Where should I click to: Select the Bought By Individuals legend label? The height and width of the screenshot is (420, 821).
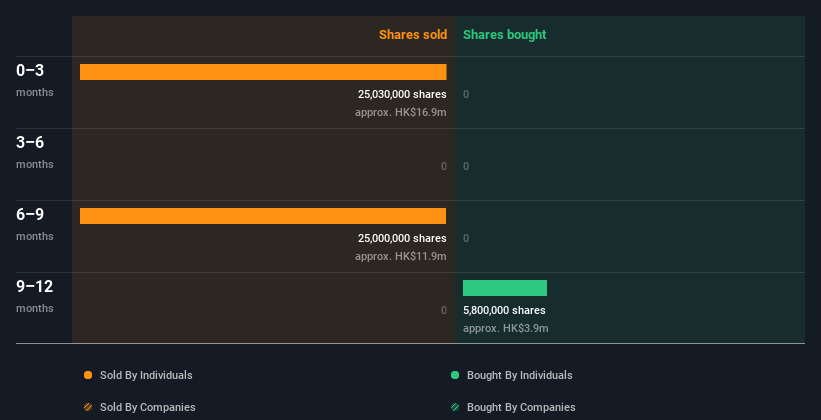point(519,375)
